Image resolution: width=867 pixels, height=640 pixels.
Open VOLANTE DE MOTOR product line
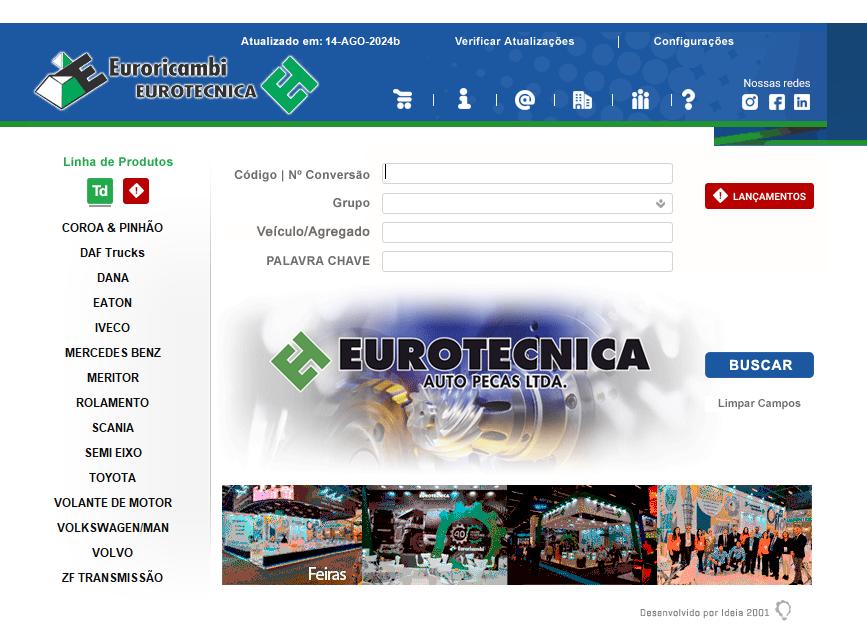(x=112, y=502)
